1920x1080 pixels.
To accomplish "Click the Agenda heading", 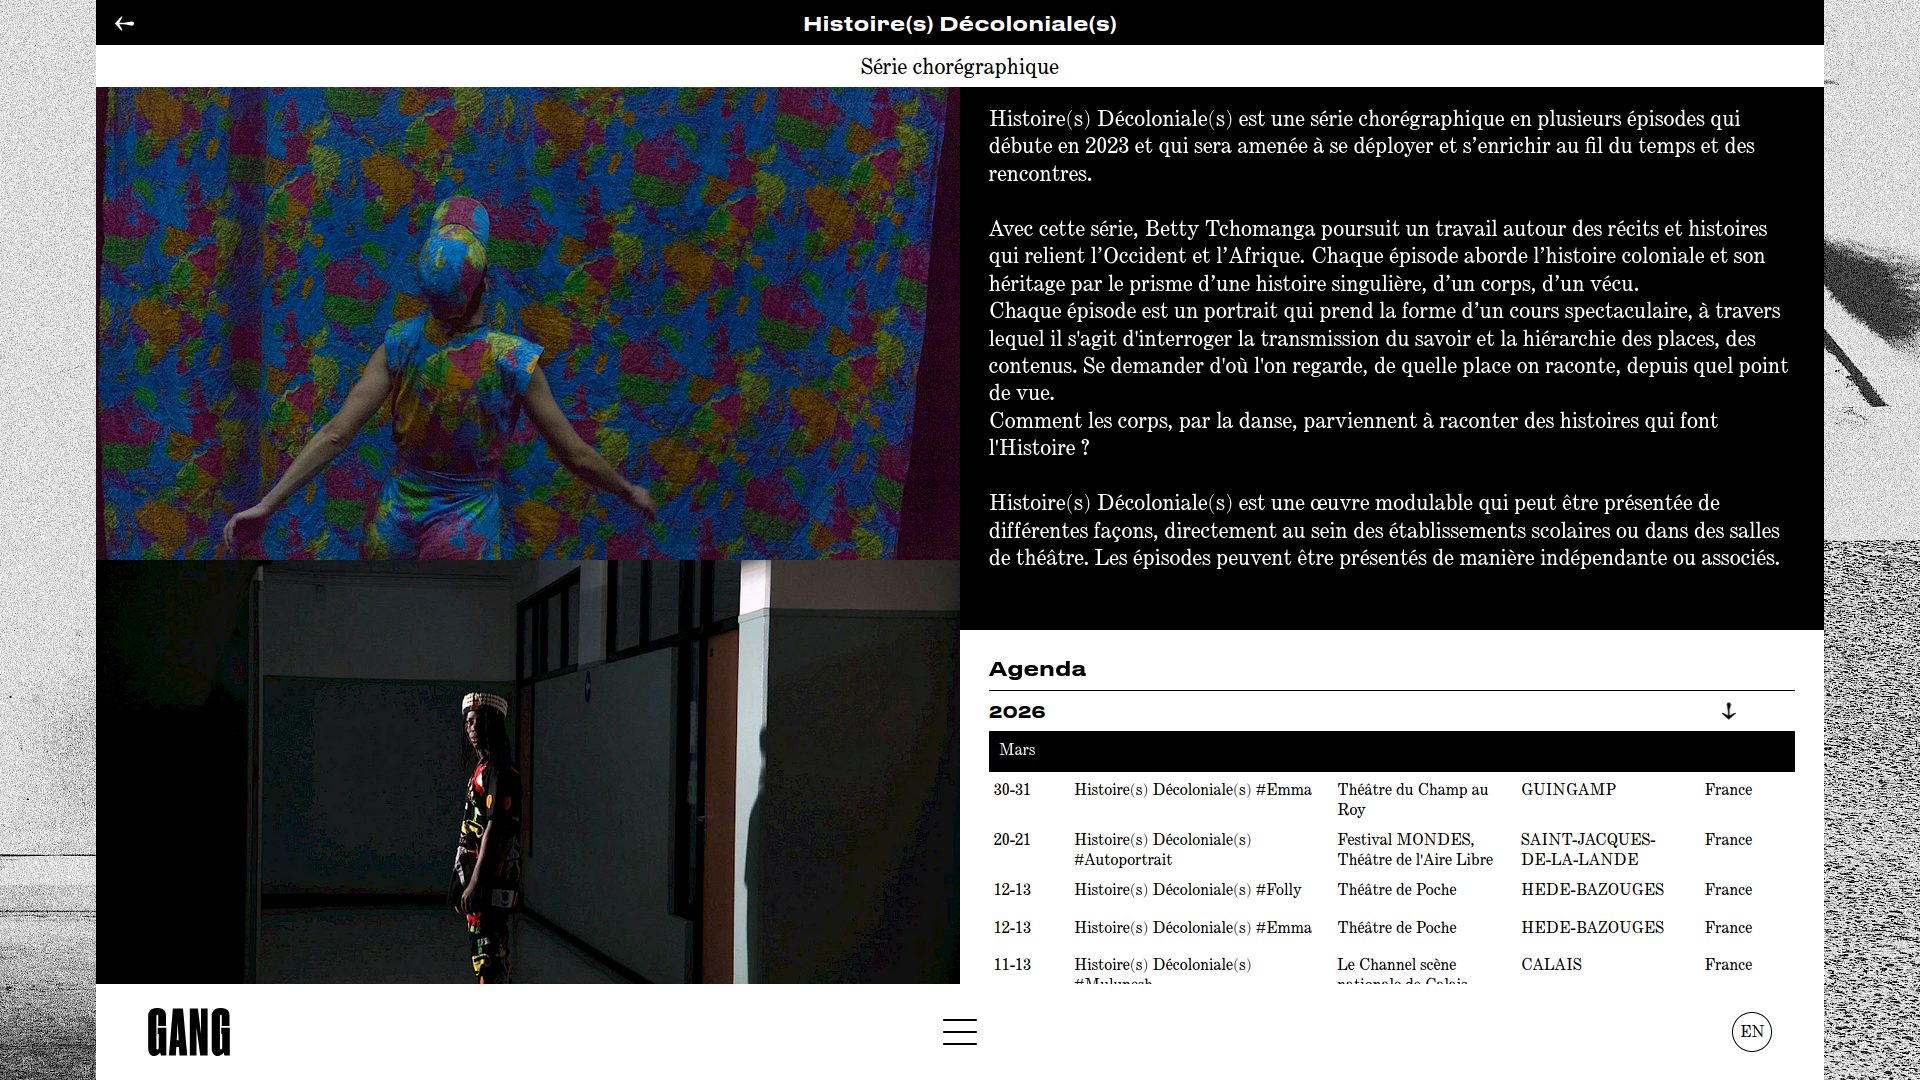I will click(1037, 669).
